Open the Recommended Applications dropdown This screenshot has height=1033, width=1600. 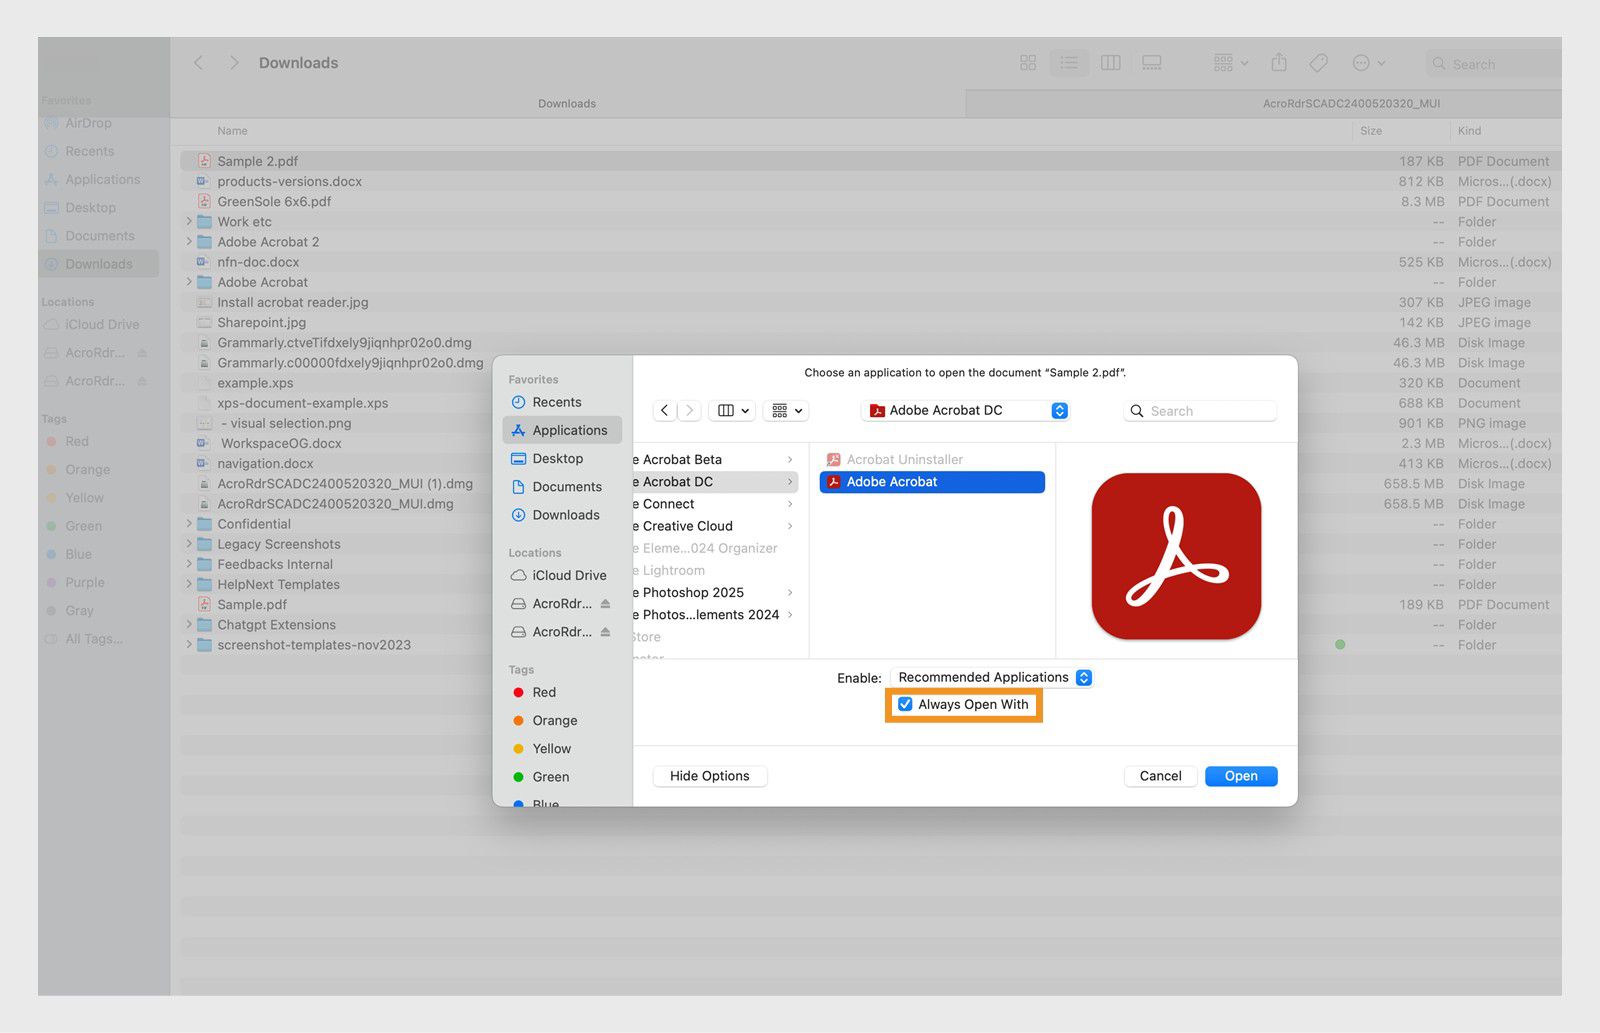[991, 677]
